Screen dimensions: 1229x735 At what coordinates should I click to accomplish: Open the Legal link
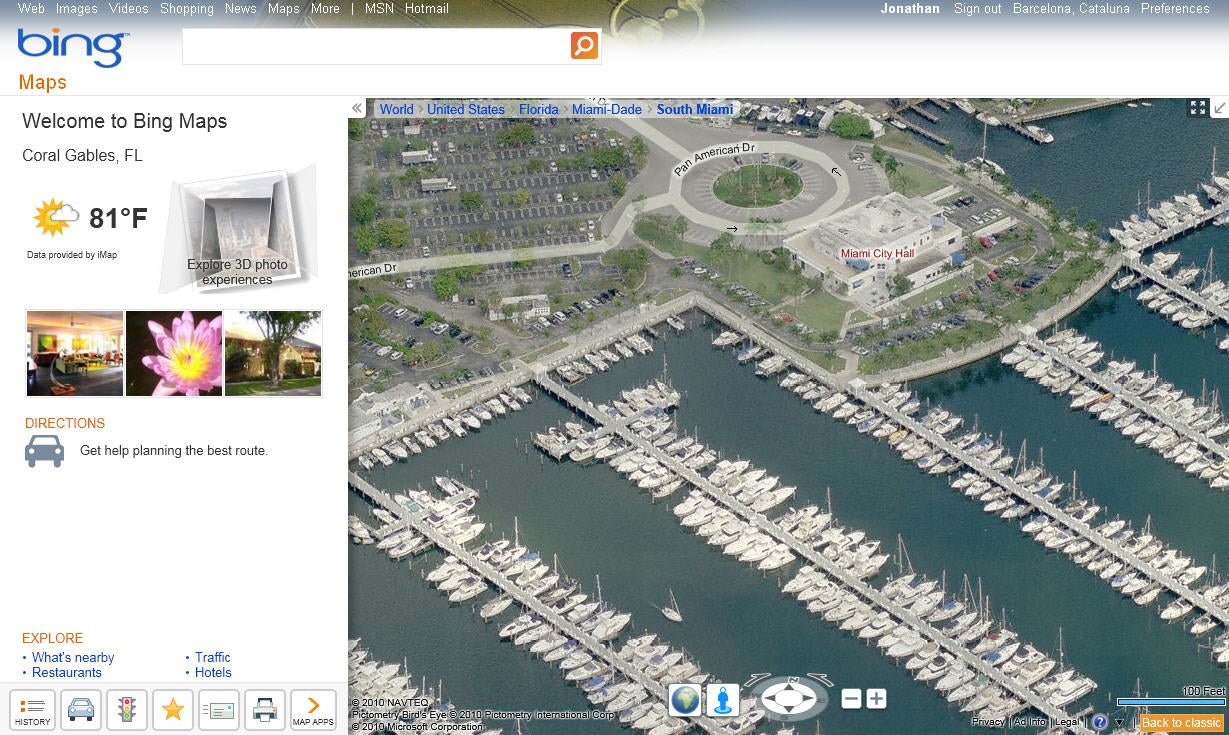pyautogui.click(x=1066, y=722)
